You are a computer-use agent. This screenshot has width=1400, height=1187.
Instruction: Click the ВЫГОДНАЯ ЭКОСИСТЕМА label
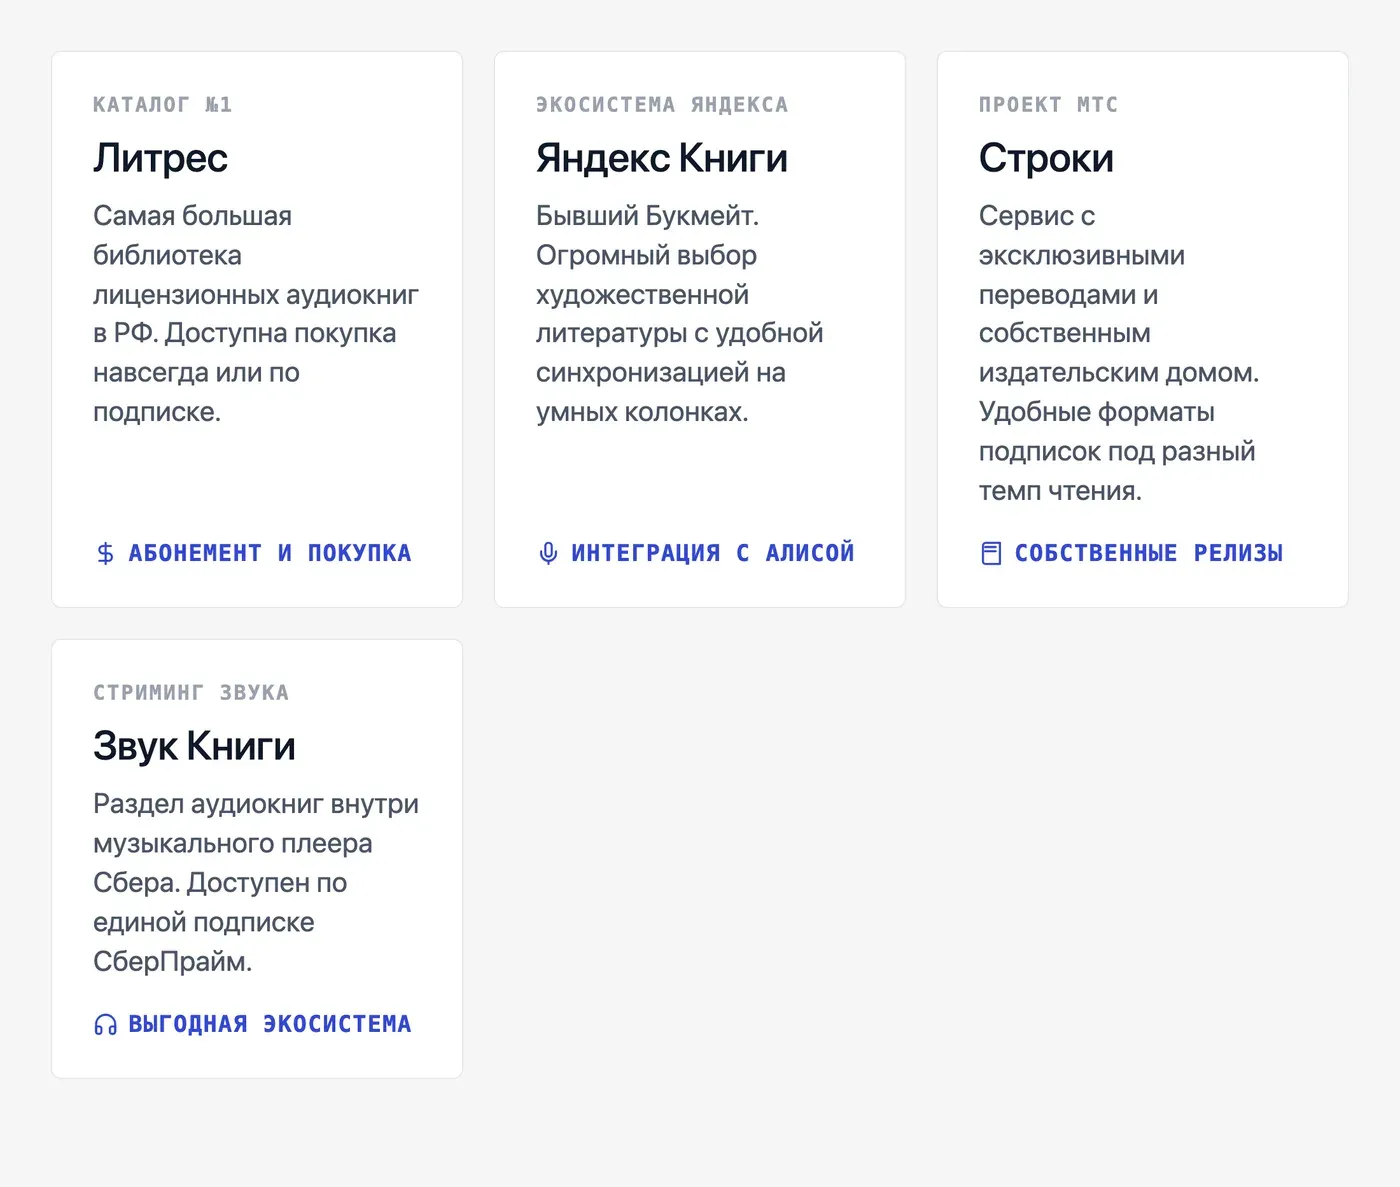click(270, 1024)
